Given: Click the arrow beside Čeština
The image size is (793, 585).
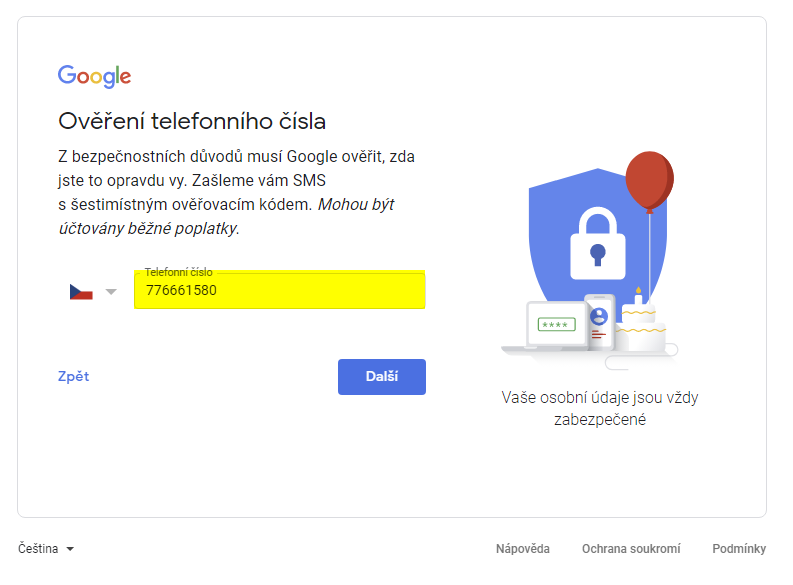Looking at the screenshot, I should (70, 549).
